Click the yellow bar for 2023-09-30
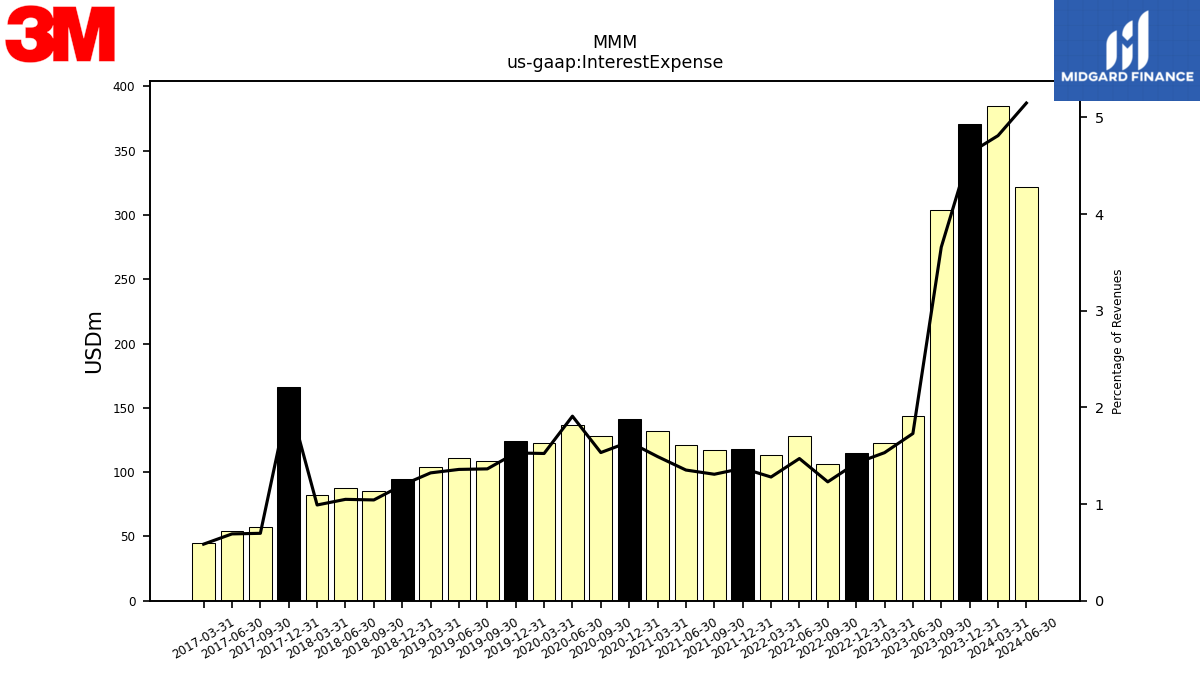Viewport: 1200px width, 675px height. (941, 406)
